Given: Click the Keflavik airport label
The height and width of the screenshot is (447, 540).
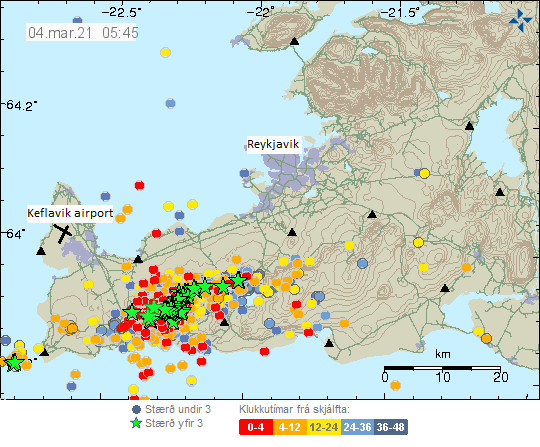Looking at the screenshot, I should pyautogui.click(x=70, y=213).
